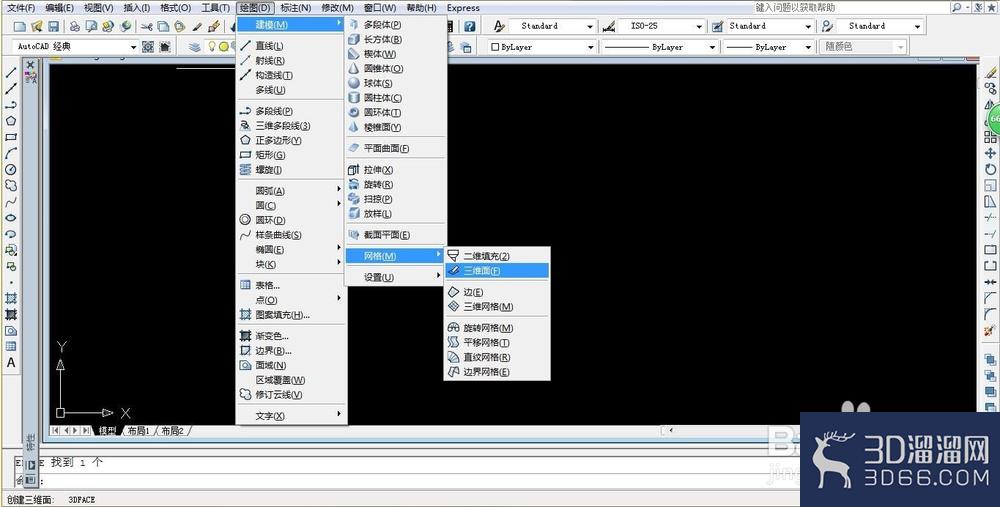Screen dimensions: 1000x507
Task: Click the Table Style icon in styles toolbar
Action: coord(718,26)
